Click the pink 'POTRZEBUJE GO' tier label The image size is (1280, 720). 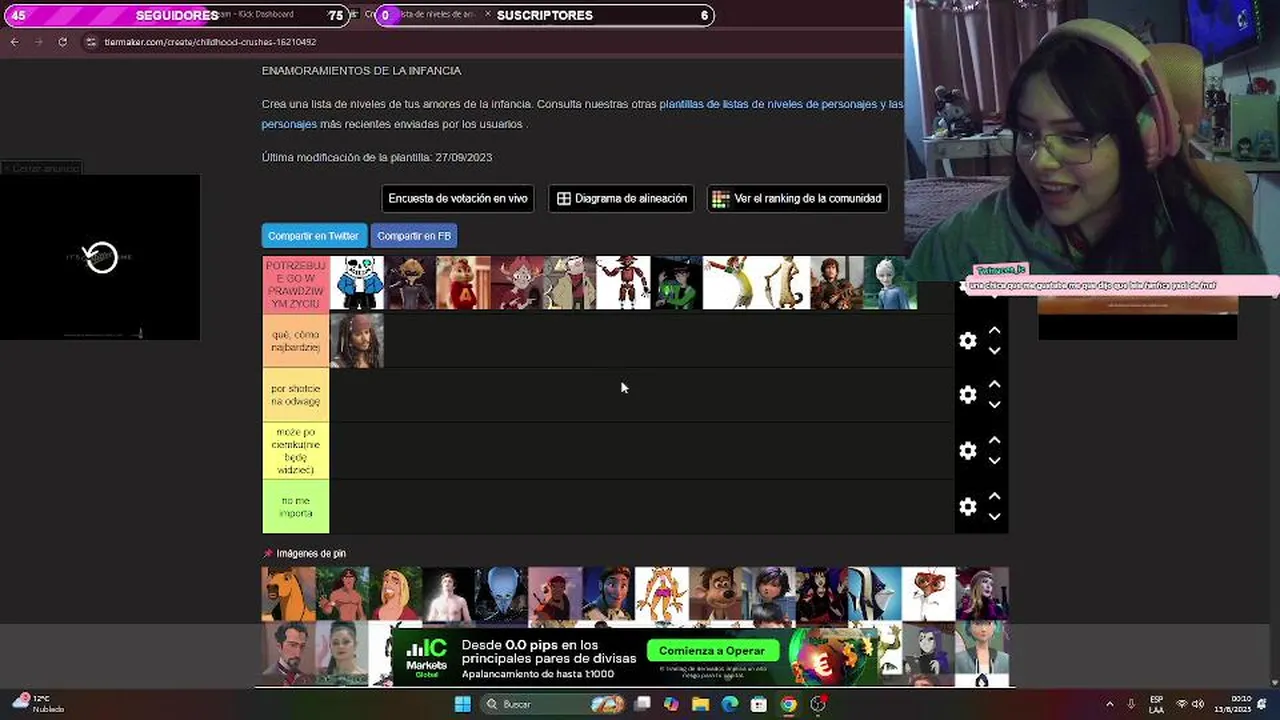(x=295, y=284)
